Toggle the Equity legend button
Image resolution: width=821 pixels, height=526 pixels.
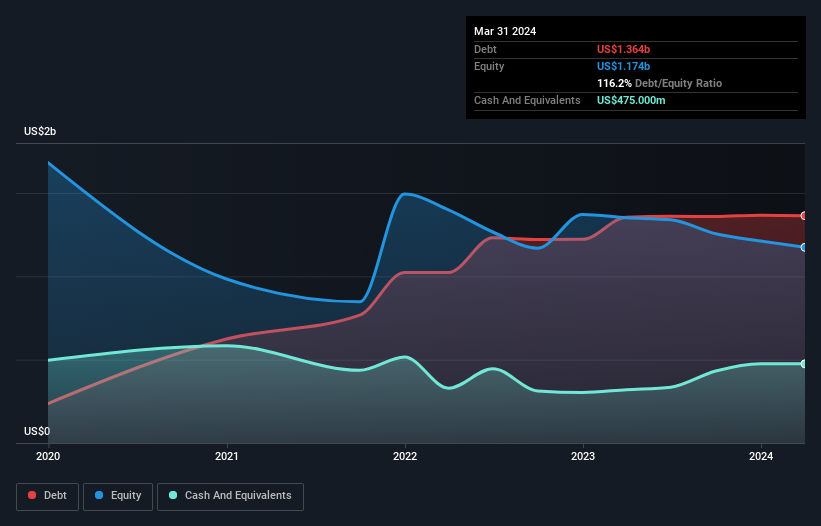tap(118, 496)
